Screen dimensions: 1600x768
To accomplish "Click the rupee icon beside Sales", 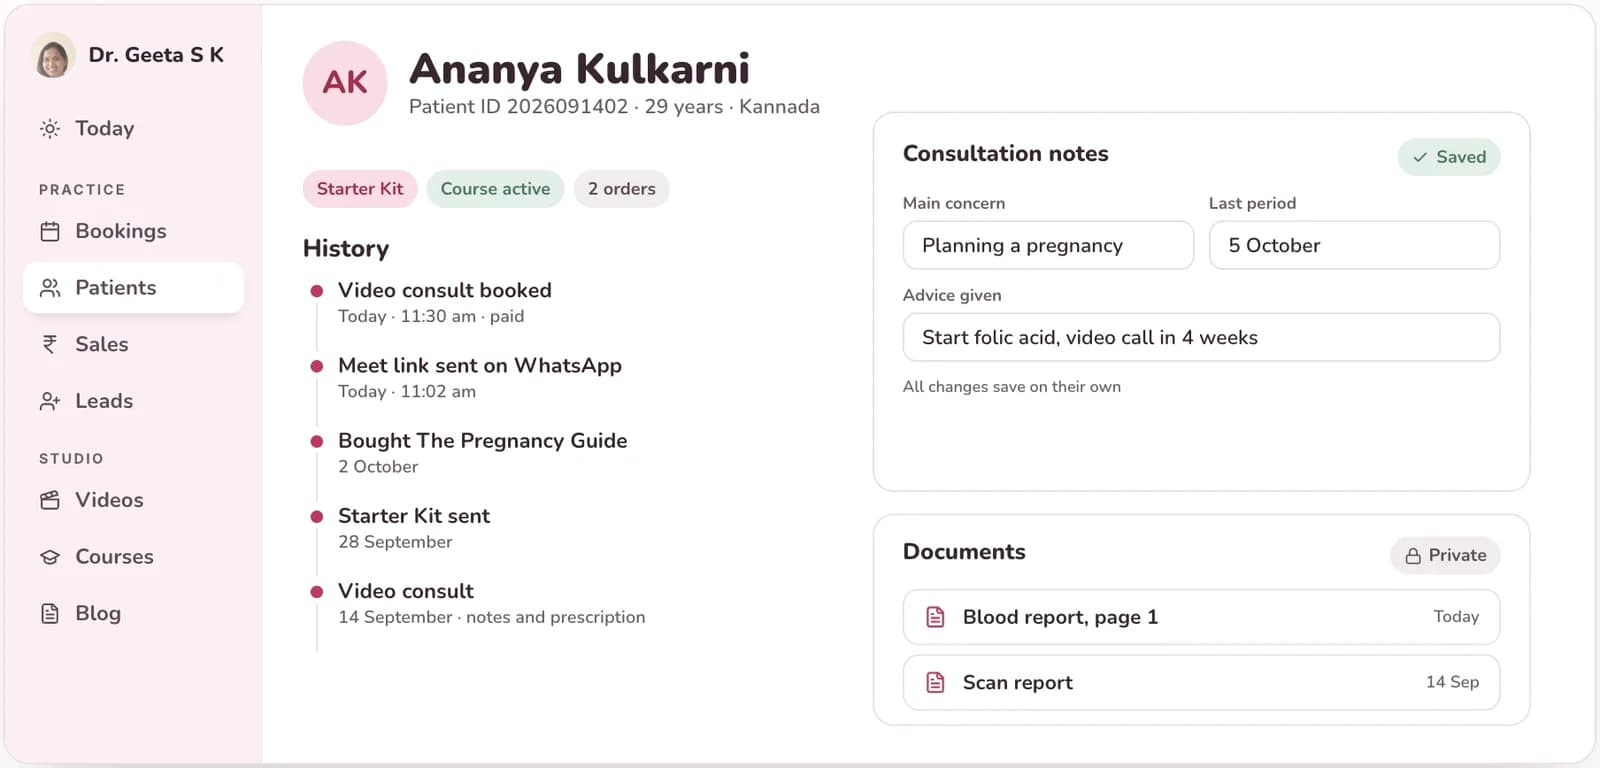I will click(x=50, y=344).
